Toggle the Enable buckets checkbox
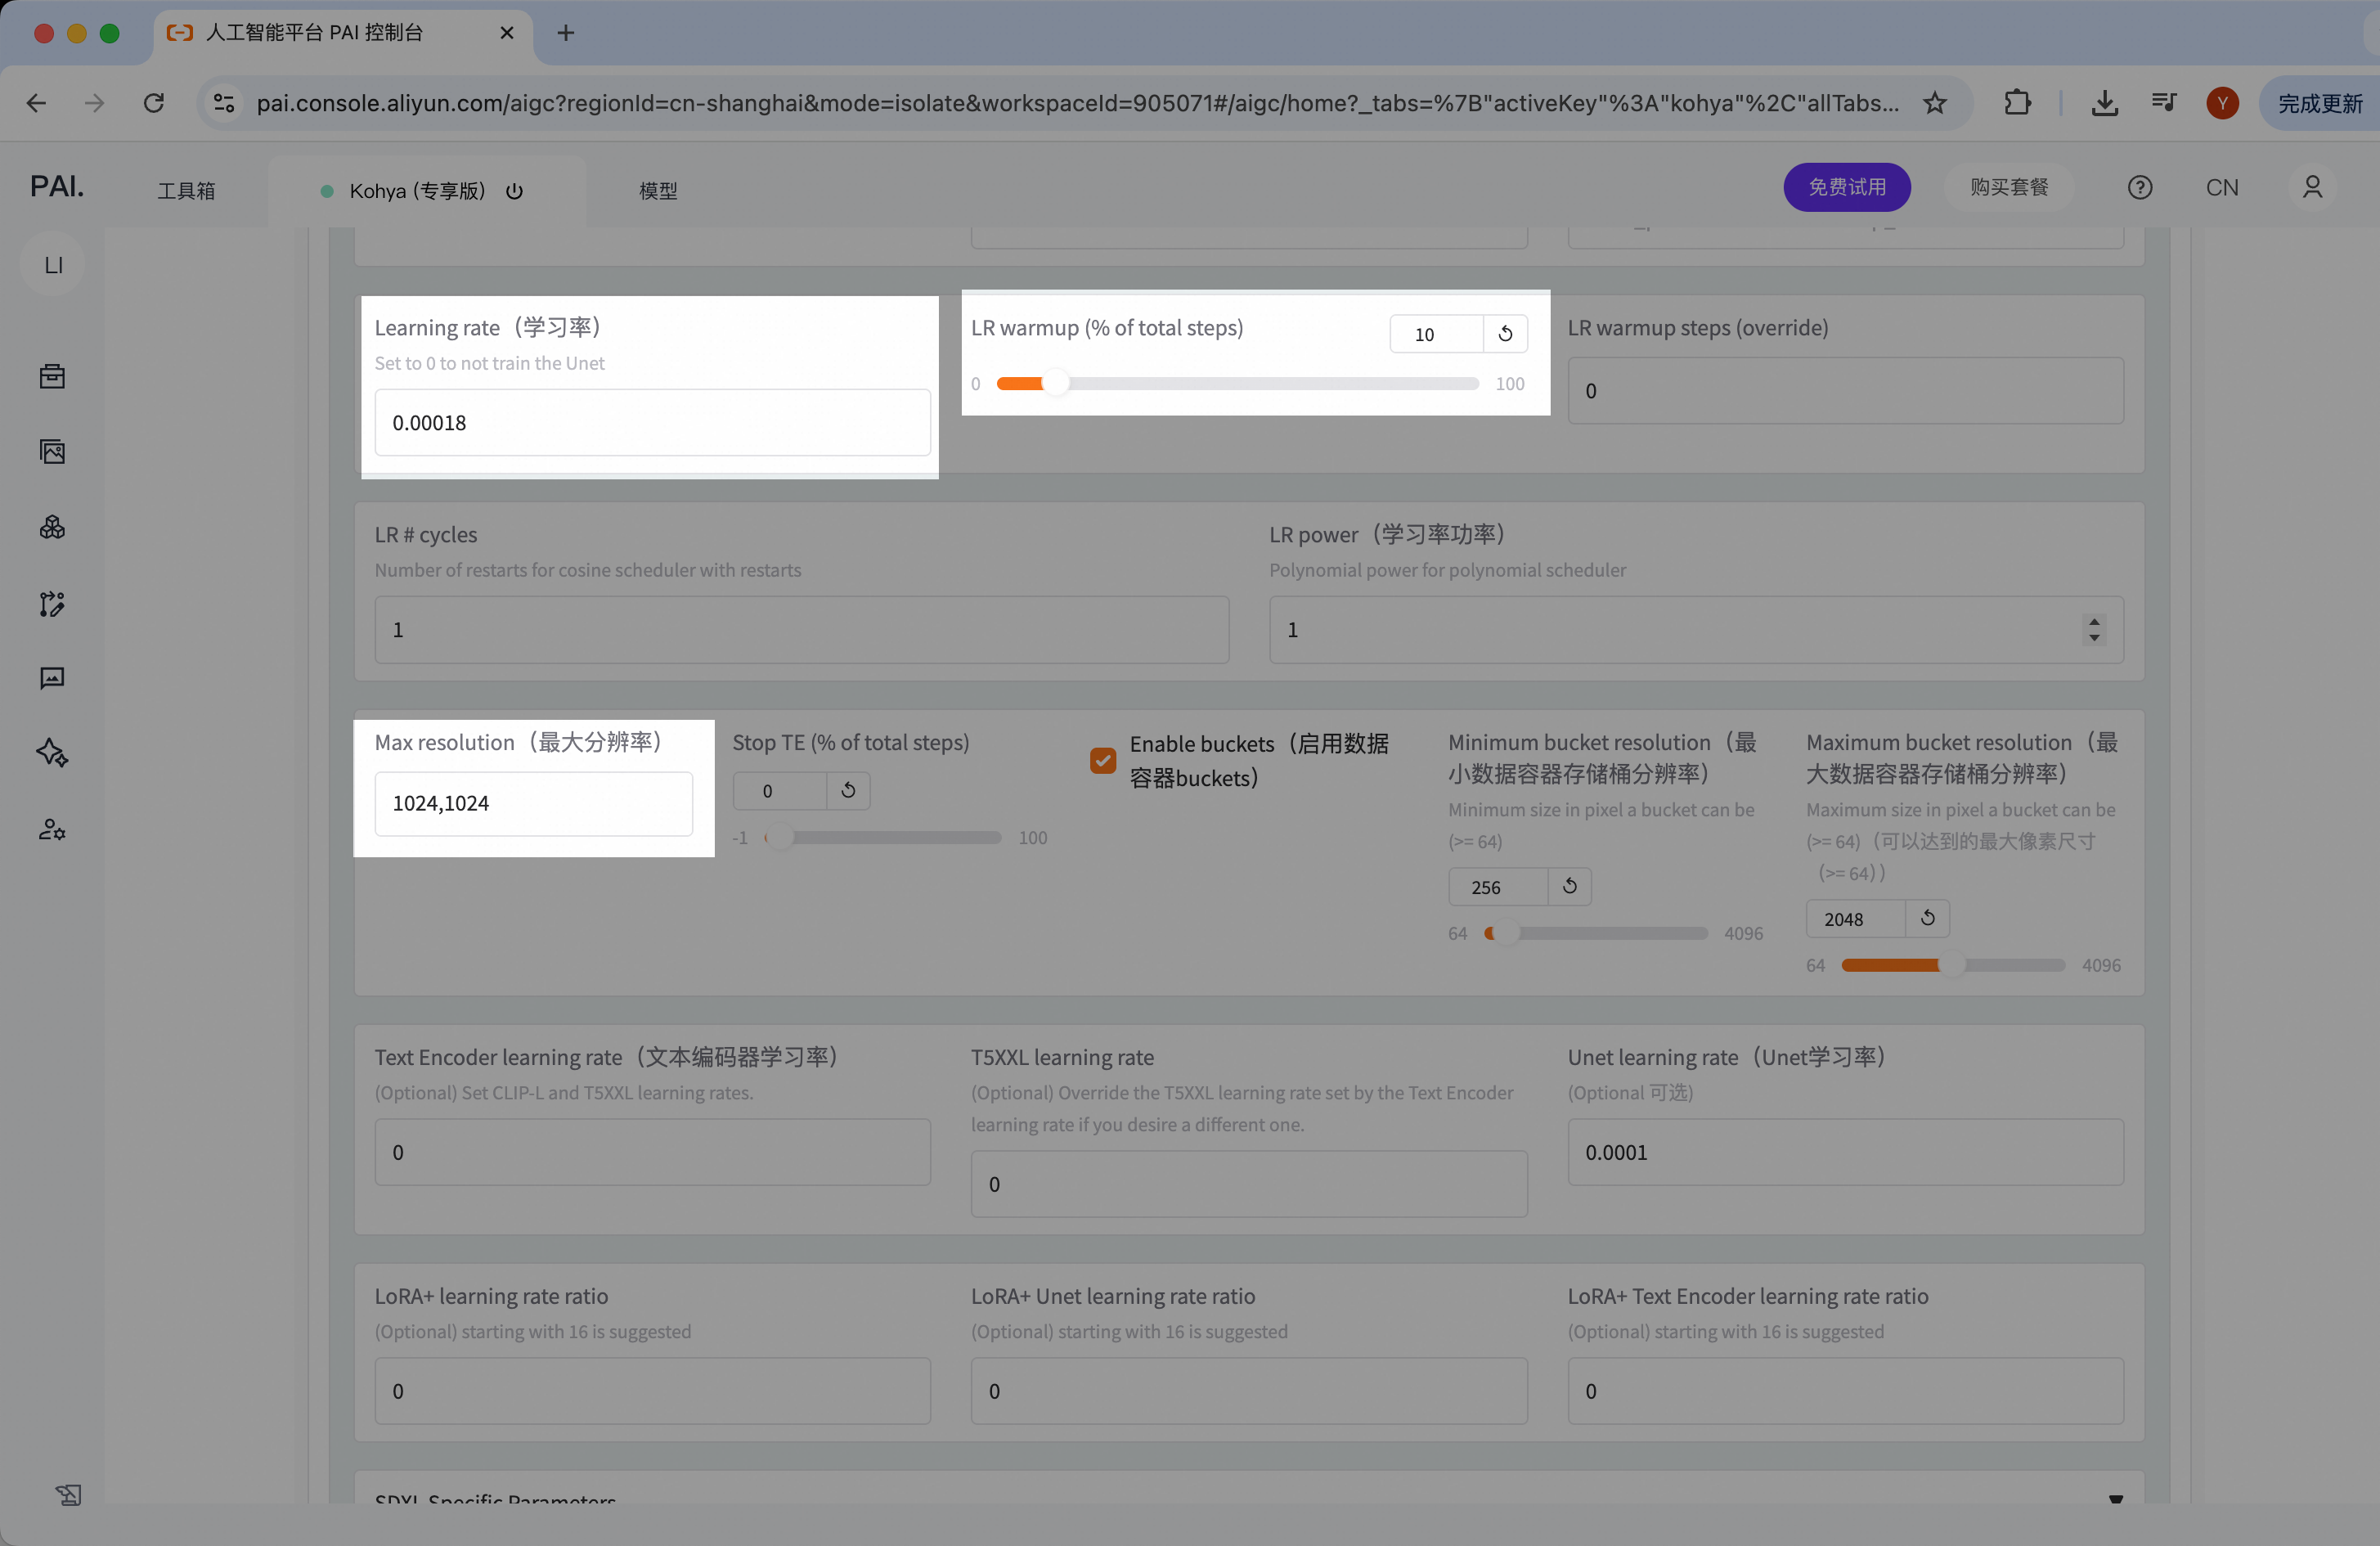The width and height of the screenshot is (2380, 1546). click(x=1102, y=761)
